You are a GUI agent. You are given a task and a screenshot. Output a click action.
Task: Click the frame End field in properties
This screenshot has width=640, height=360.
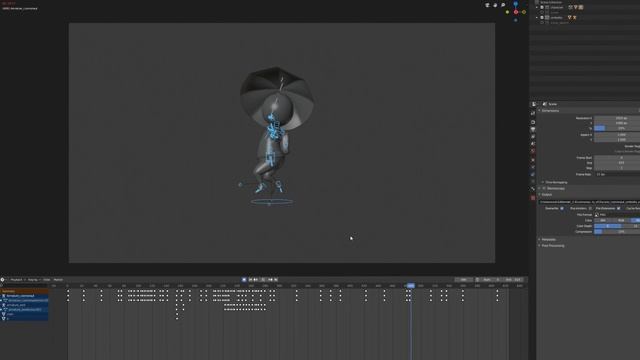(x=617, y=163)
